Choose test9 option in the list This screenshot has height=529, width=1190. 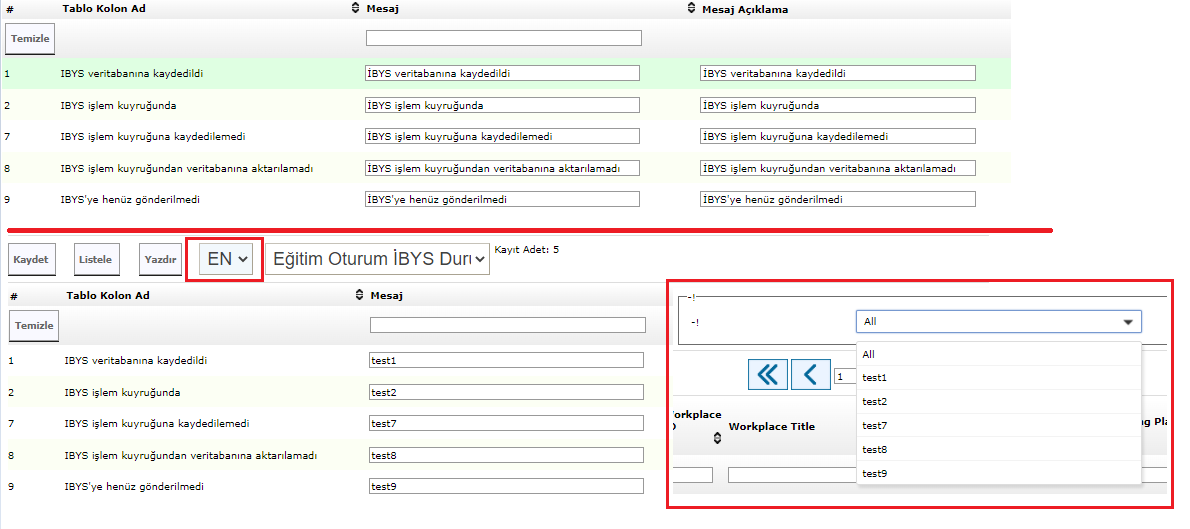click(875, 473)
